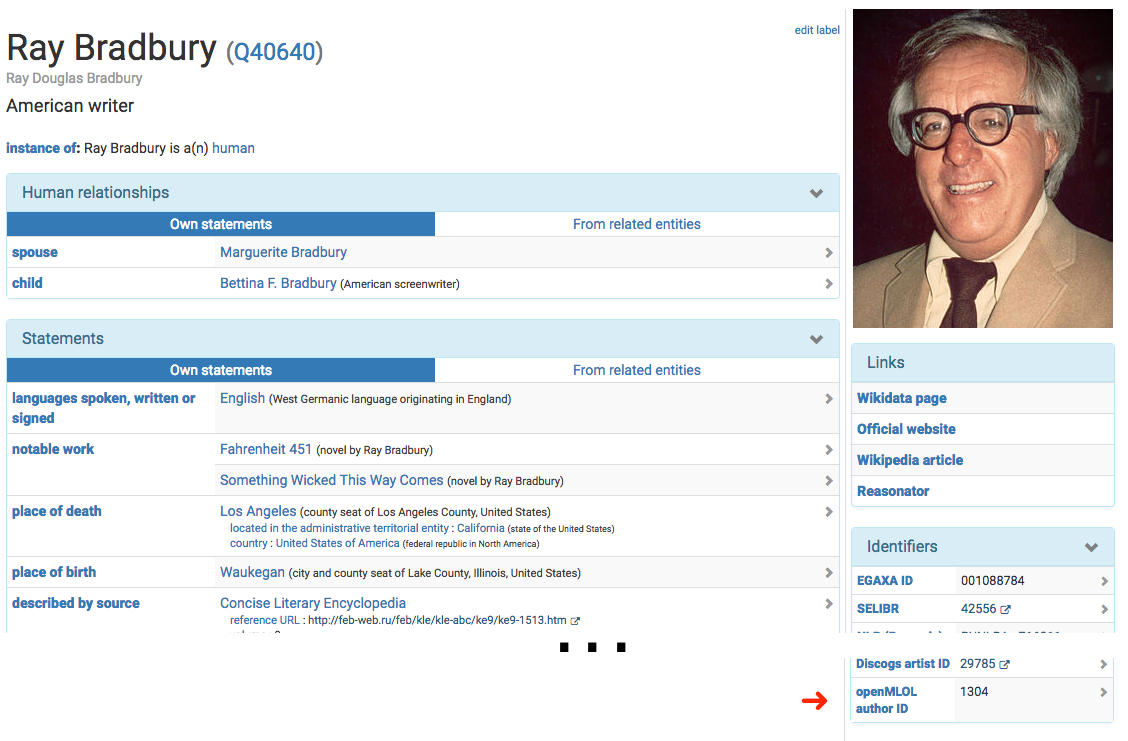Open the Waukegan entry

pyautogui.click(x=253, y=573)
